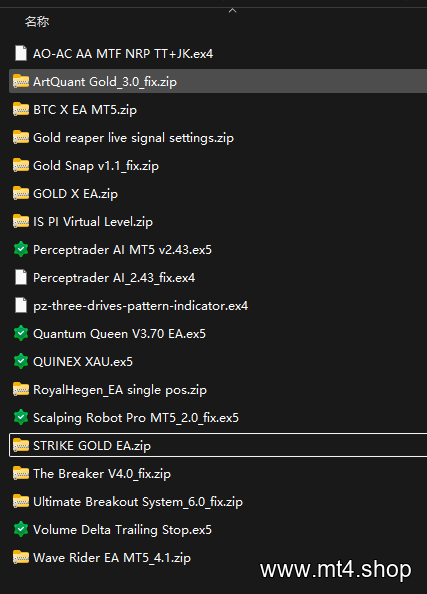Select the Perceptrader AI_2.43_fix.ex4 file
Image resolution: width=427 pixels, height=594 pixels.
coord(218,278)
